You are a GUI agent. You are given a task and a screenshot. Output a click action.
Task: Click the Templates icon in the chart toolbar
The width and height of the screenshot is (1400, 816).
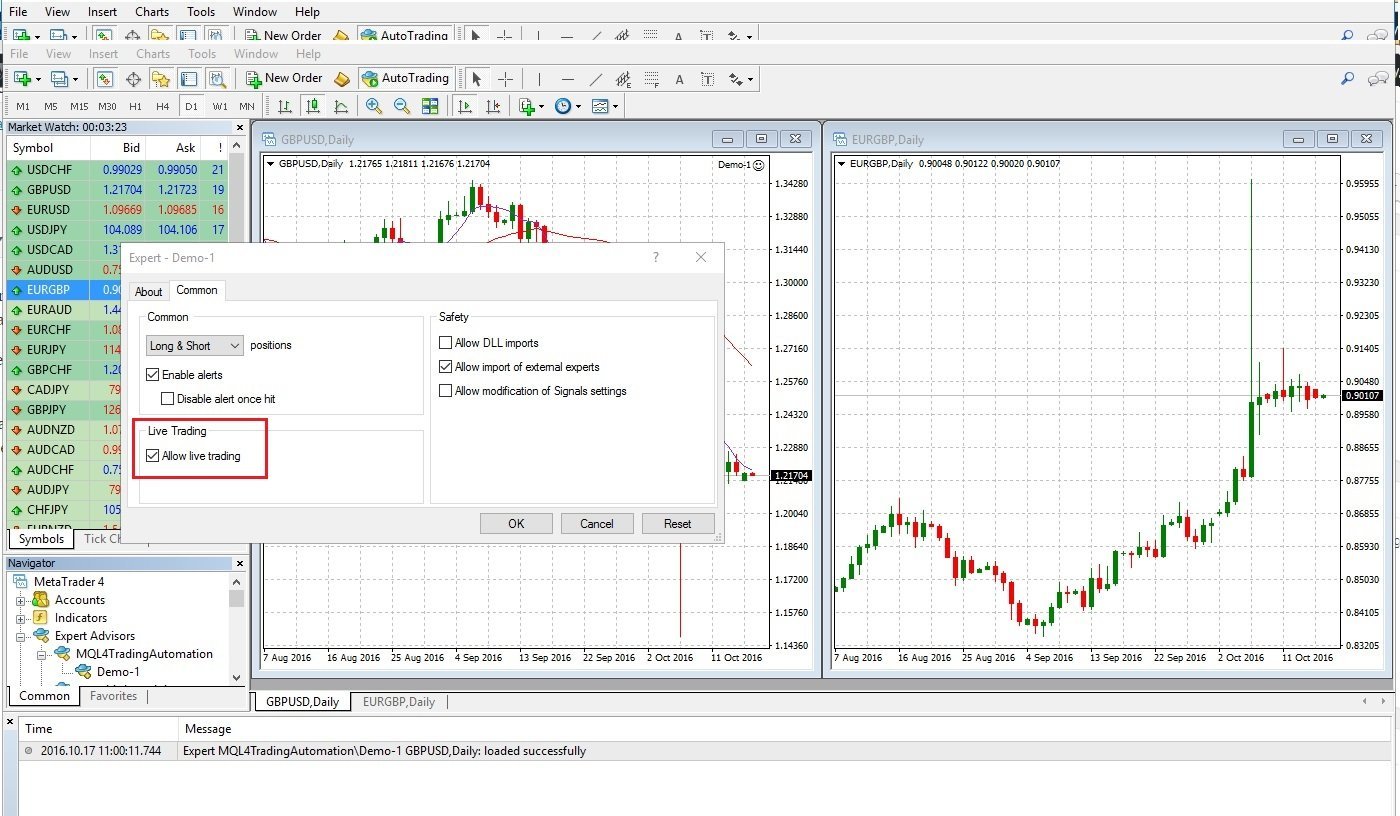pos(600,106)
